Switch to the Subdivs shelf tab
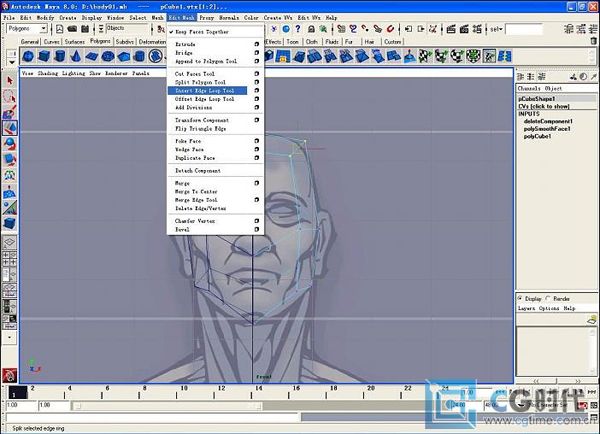Screen dimensions: 600x434 pyautogui.click(x=124, y=42)
